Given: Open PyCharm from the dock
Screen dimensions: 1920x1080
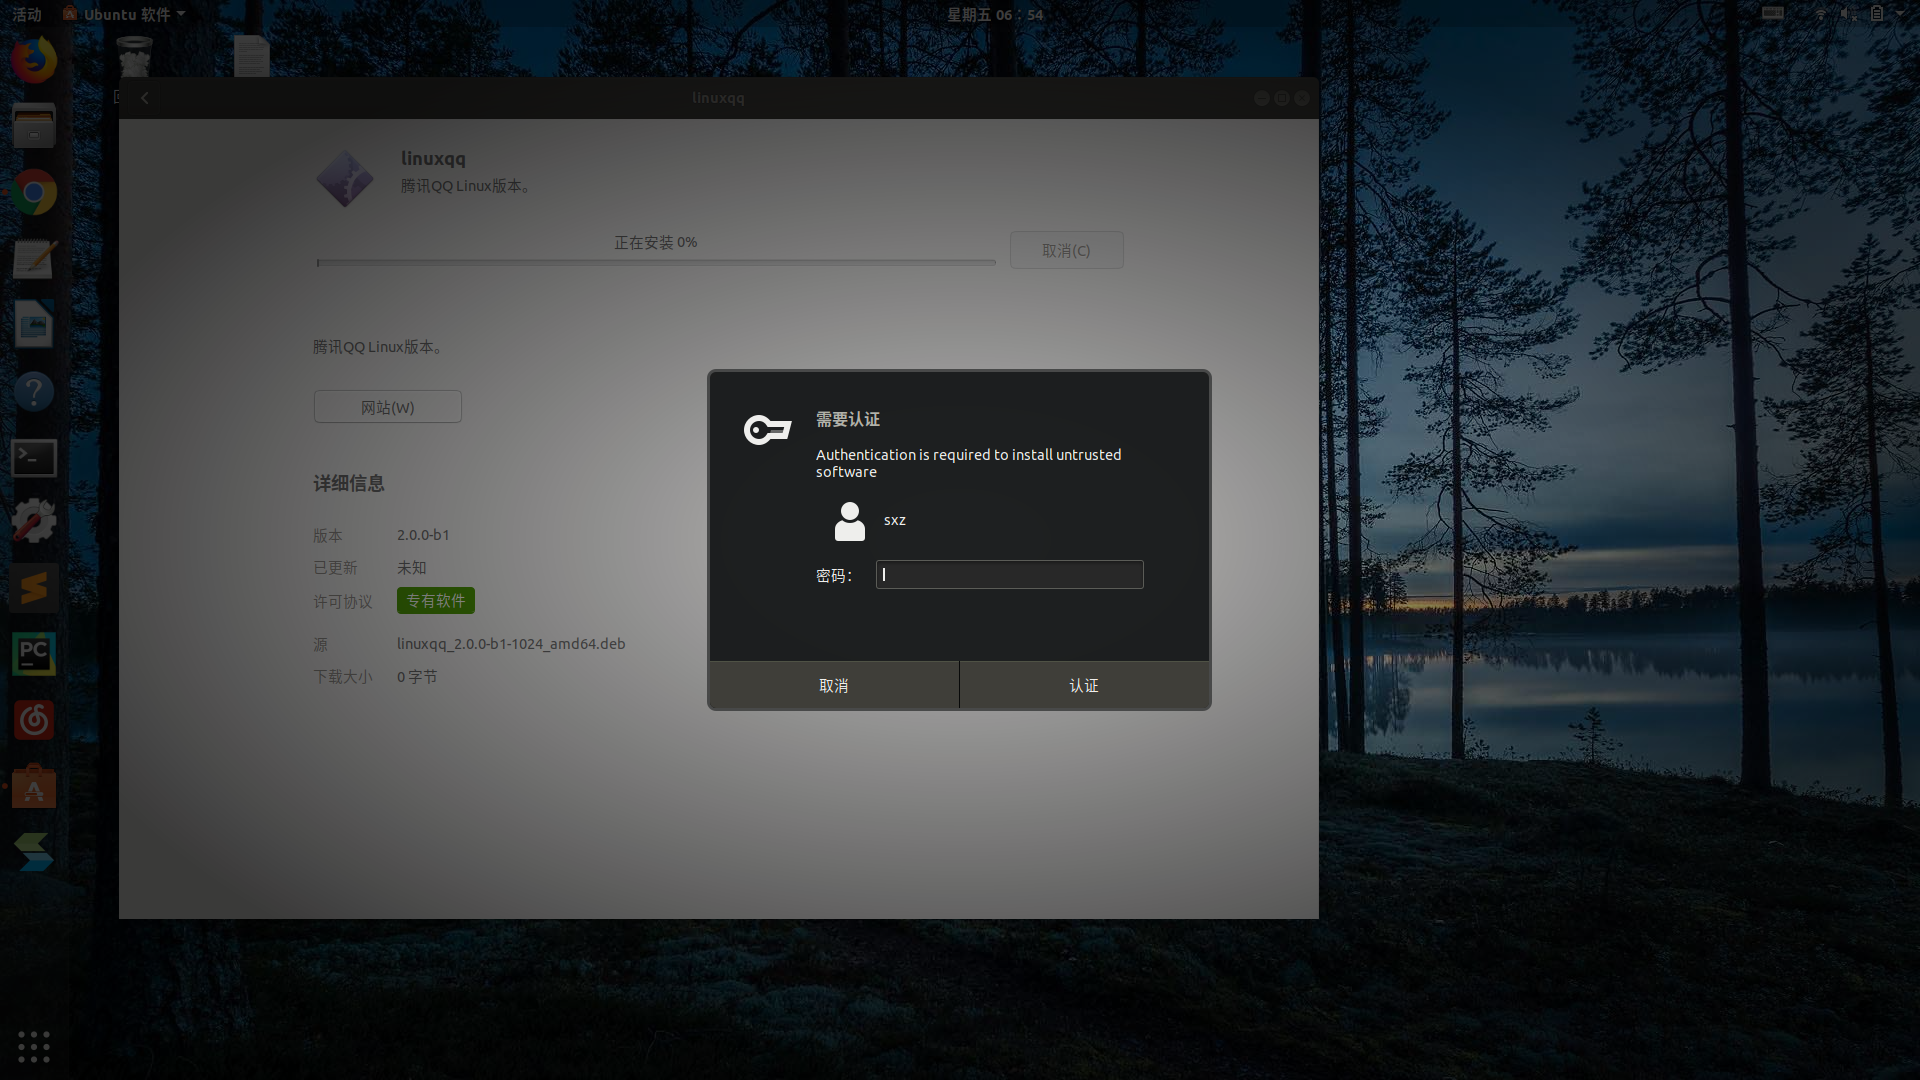Looking at the screenshot, I should point(33,654).
